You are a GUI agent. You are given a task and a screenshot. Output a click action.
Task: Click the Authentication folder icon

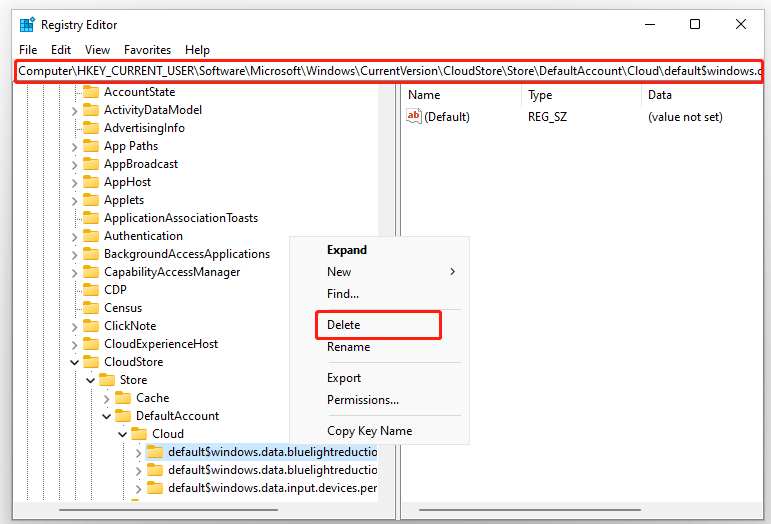(91, 236)
